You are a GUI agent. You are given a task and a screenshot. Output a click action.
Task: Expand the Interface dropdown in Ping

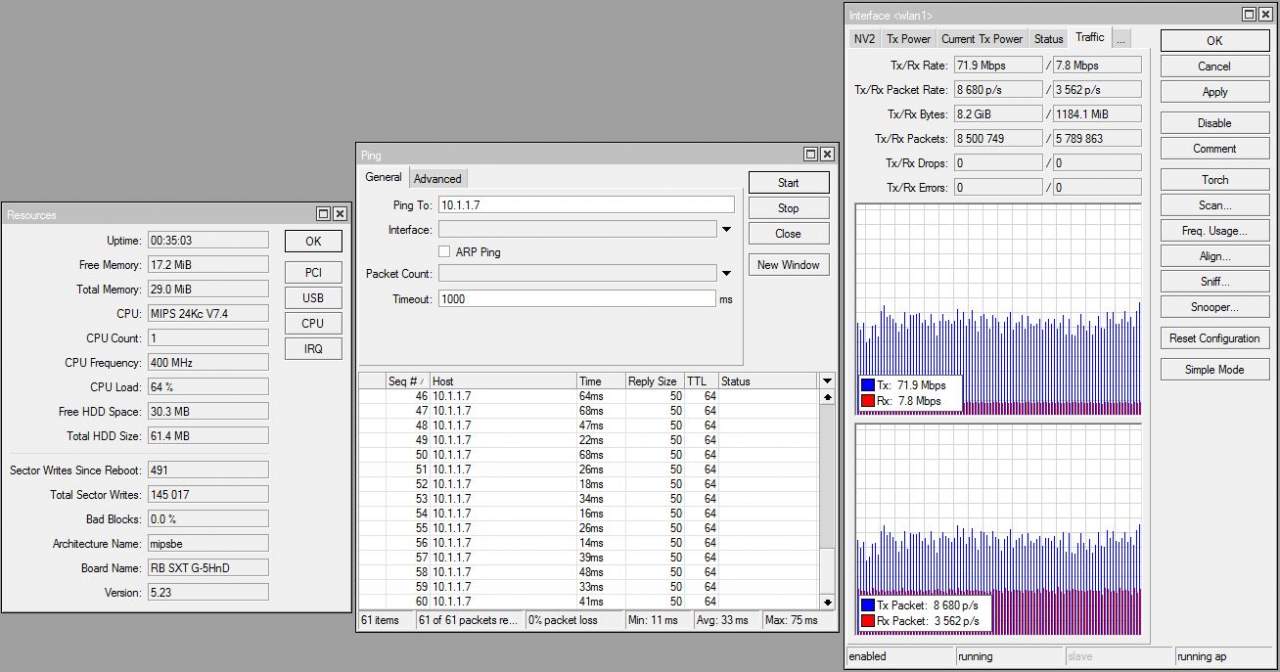click(x=726, y=230)
